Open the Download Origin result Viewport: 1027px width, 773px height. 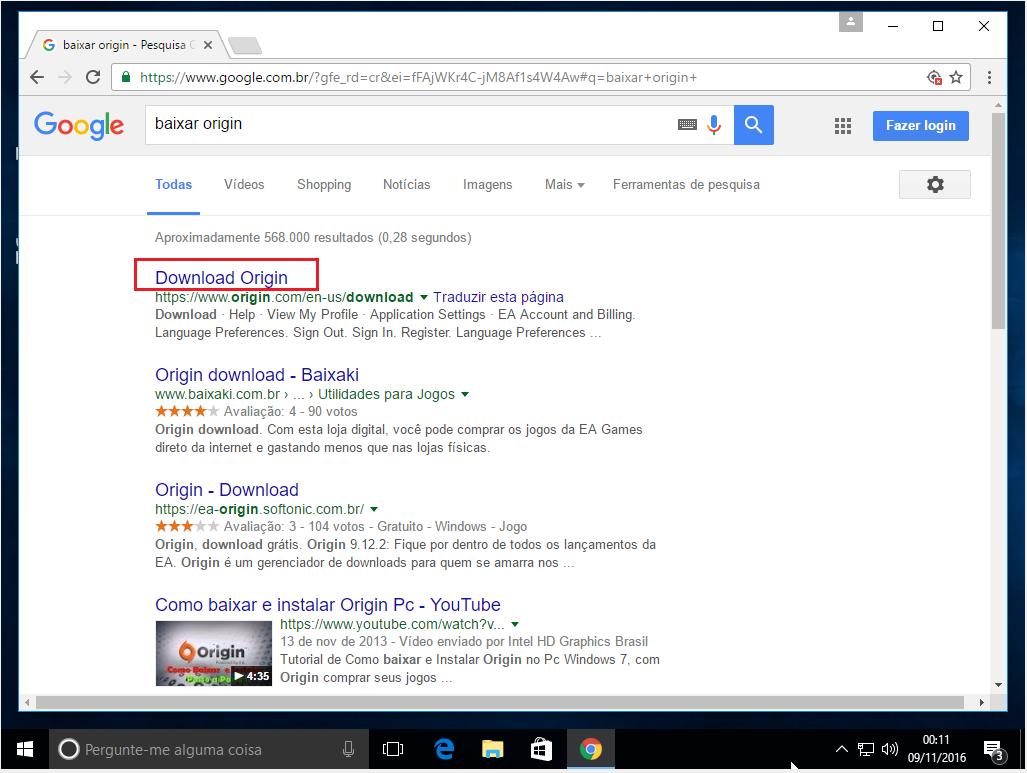coord(221,278)
